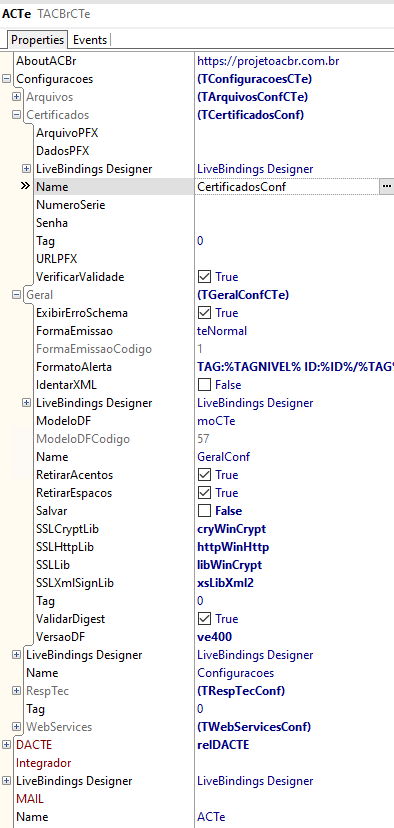Image resolution: width=394 pixels, height=828 pixels.
Task: Click the GeralConf name value
Action: [223, 457]
